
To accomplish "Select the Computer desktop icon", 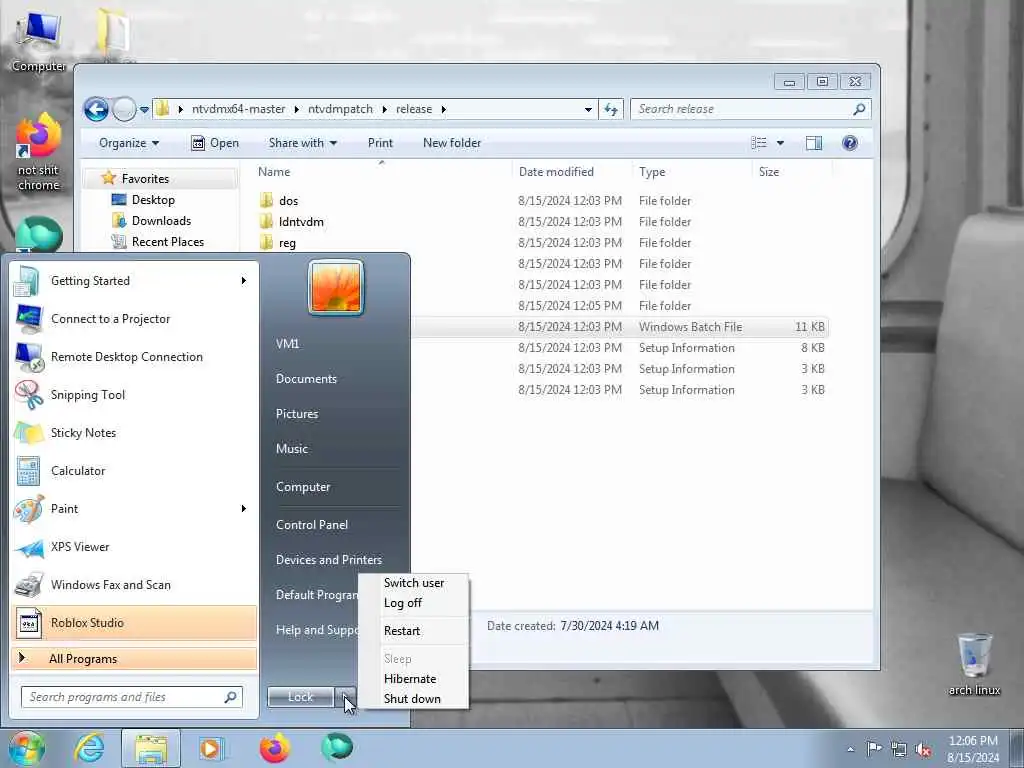I will tap(38, 40).
